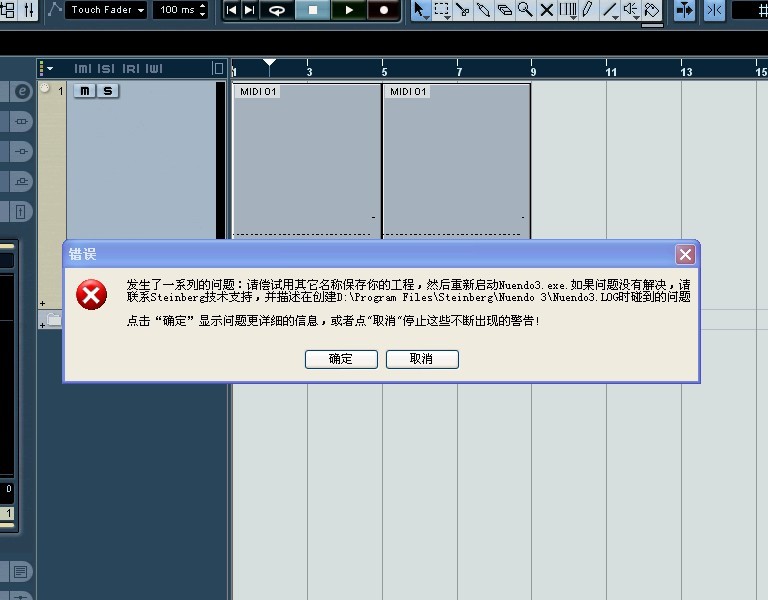
Task: Select the Object Selection arrow tool
Action: coord(420,10)
